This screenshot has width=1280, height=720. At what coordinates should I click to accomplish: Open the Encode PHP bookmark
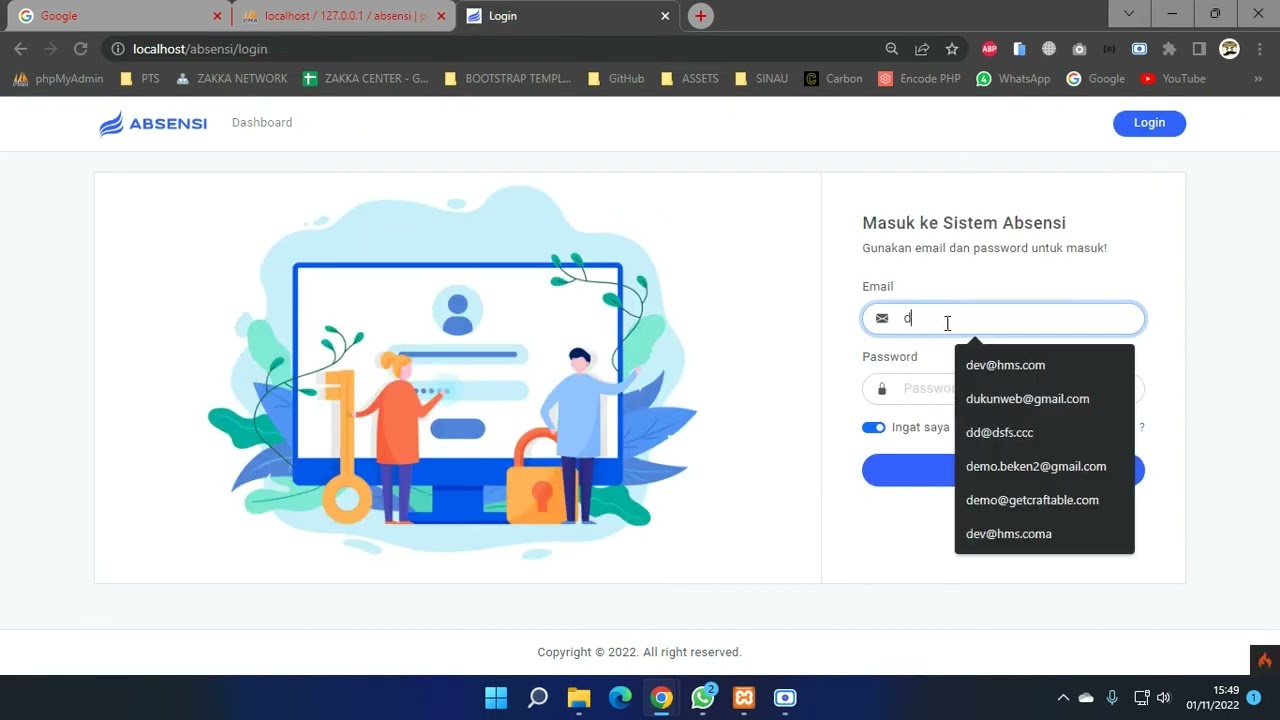coord(919,78)
